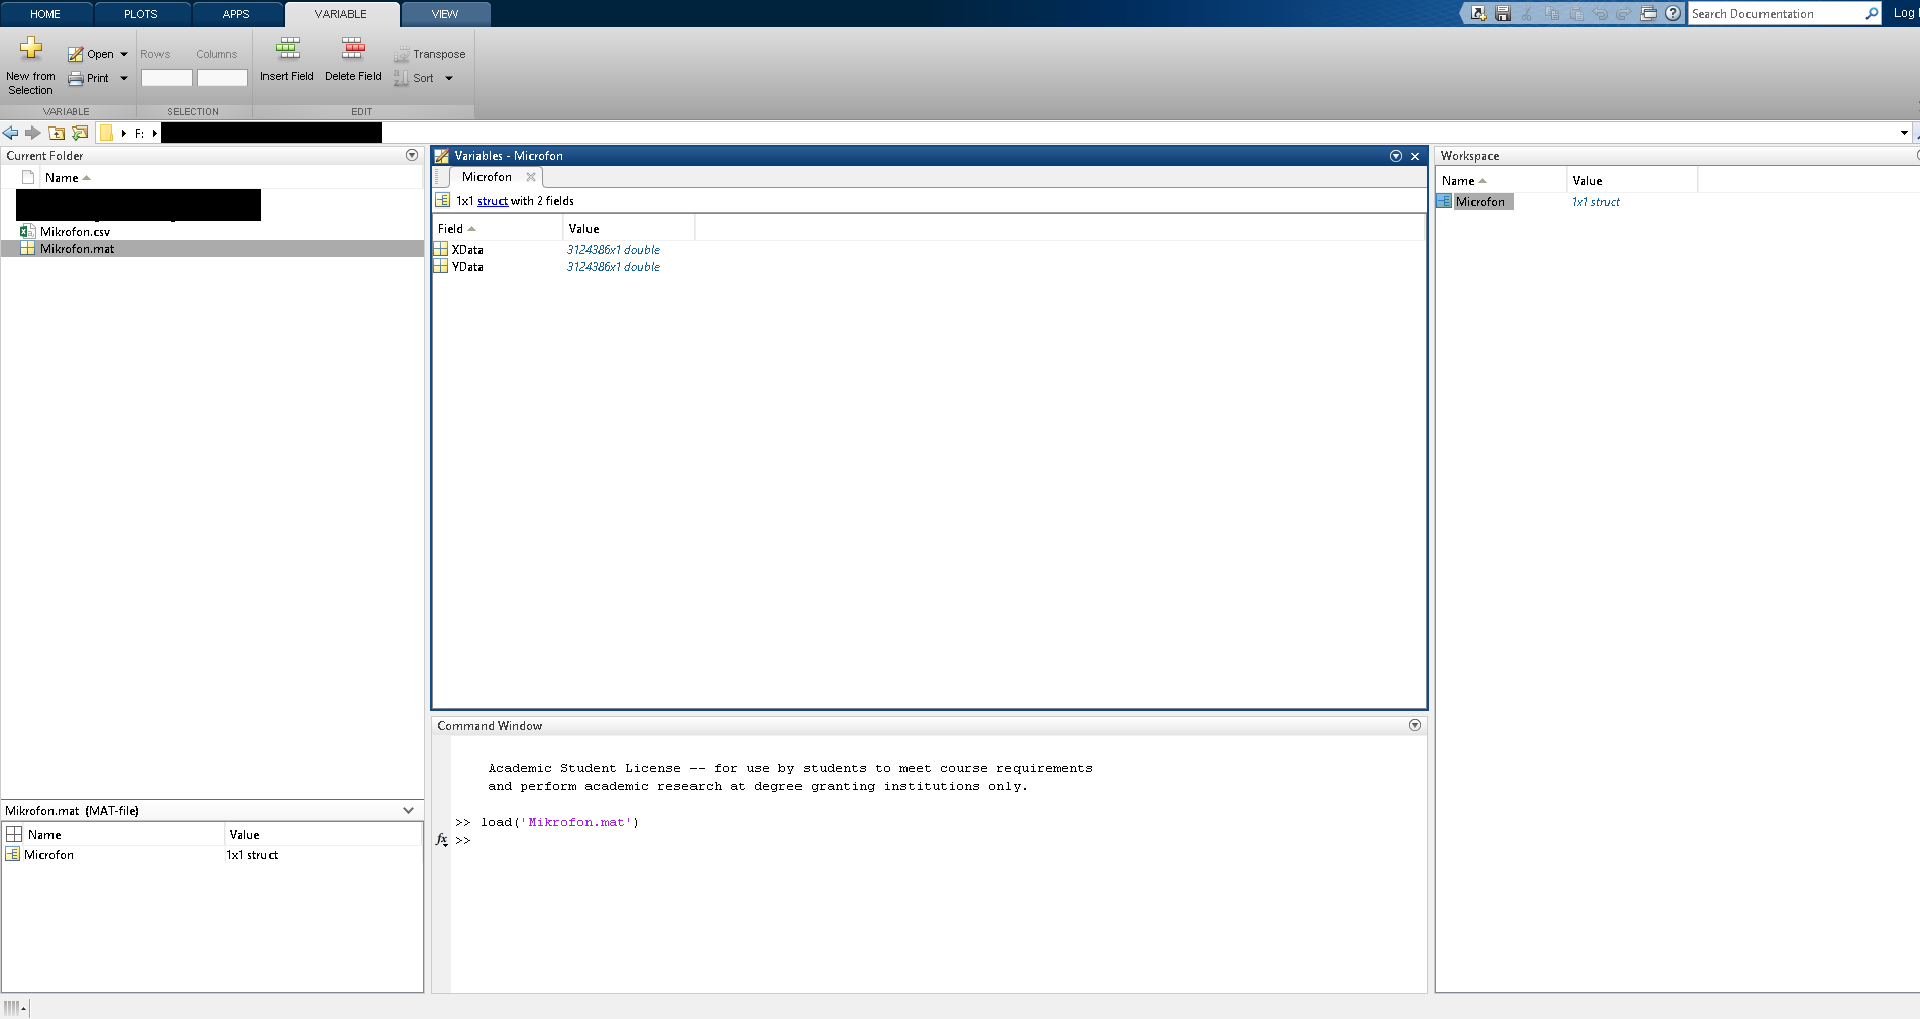Click the New from Selection icon
The image size is (1920, 1019).
31,49
